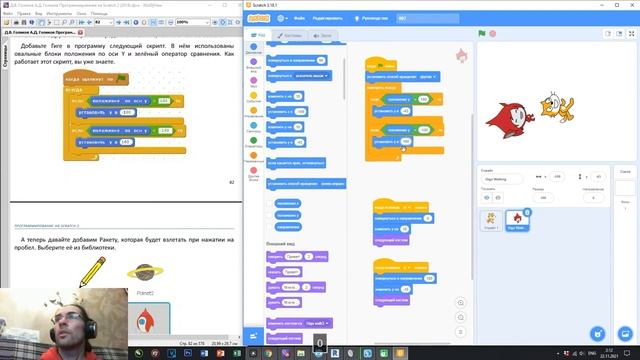640x360 pixels.
Task: Open the Редактировать menu in Scratch
Action: [327, 18]
